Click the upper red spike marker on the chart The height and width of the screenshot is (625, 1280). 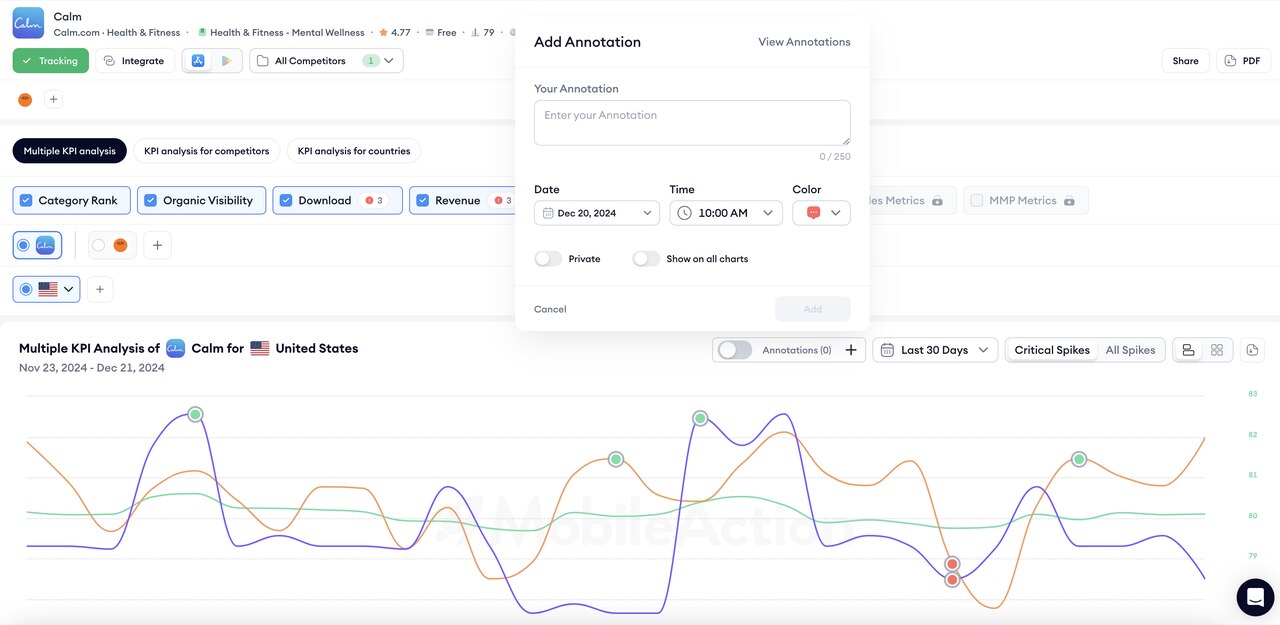click(x=952, y=564)
